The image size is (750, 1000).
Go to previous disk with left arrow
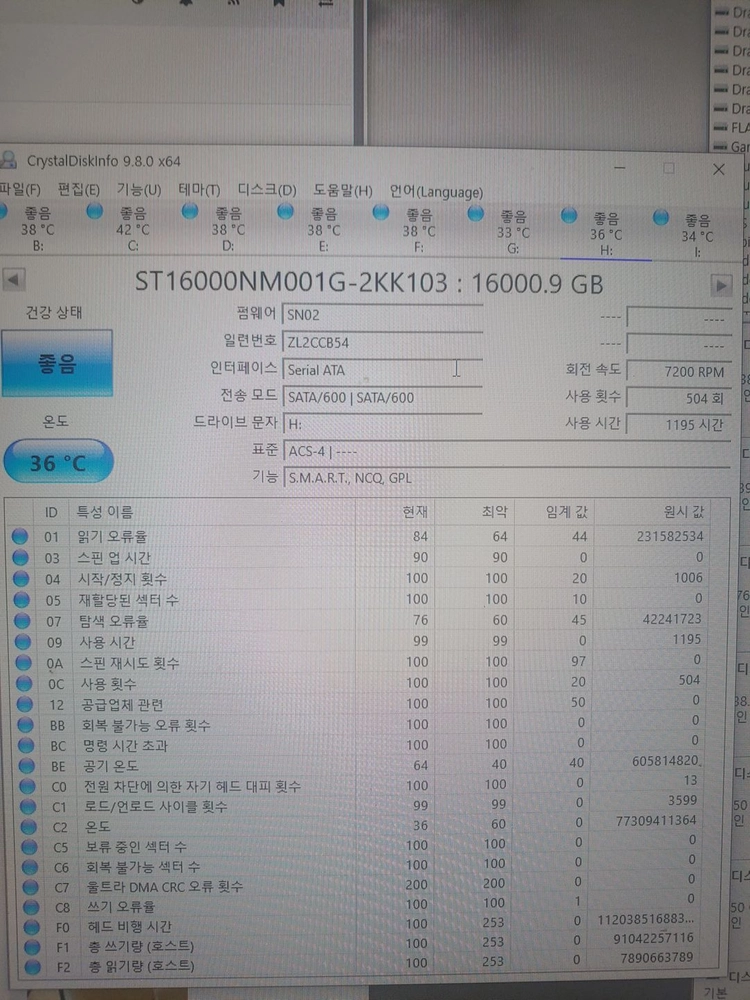tap(13, 279)
